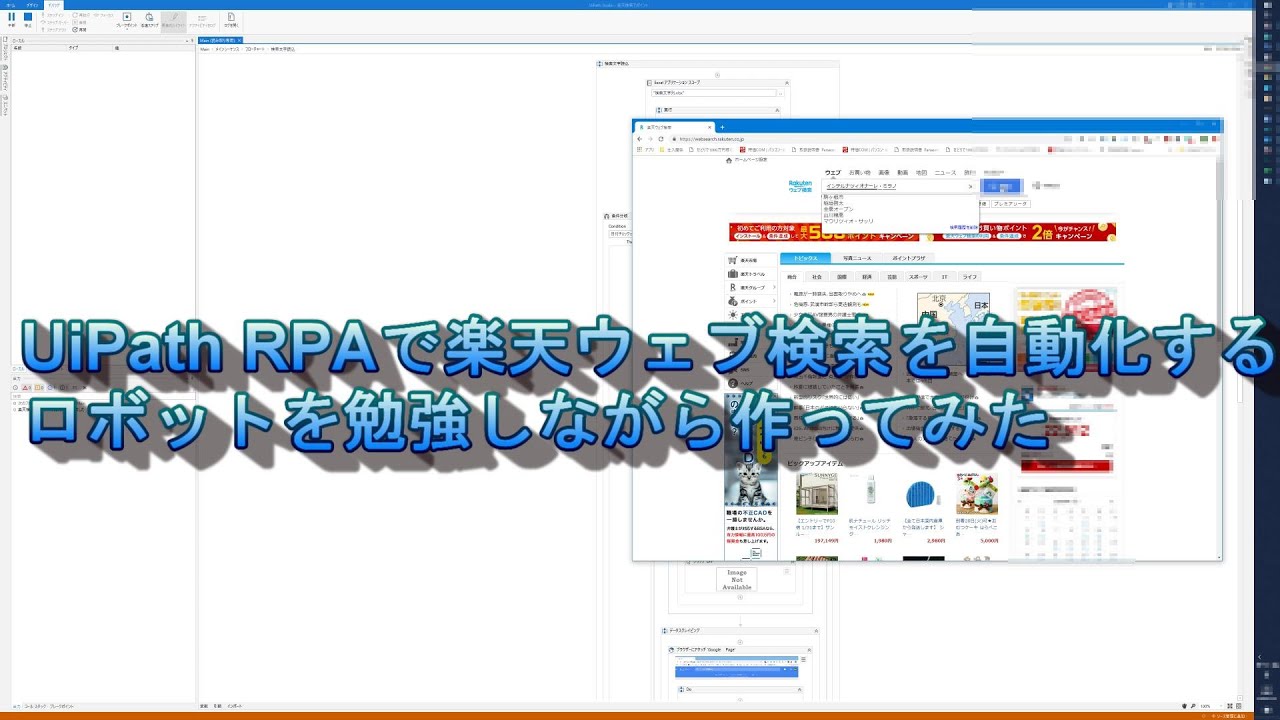The height and width of the screenshot is (720, 1280).
Task: Select the 地図 search category
Action: click(922, 173)
